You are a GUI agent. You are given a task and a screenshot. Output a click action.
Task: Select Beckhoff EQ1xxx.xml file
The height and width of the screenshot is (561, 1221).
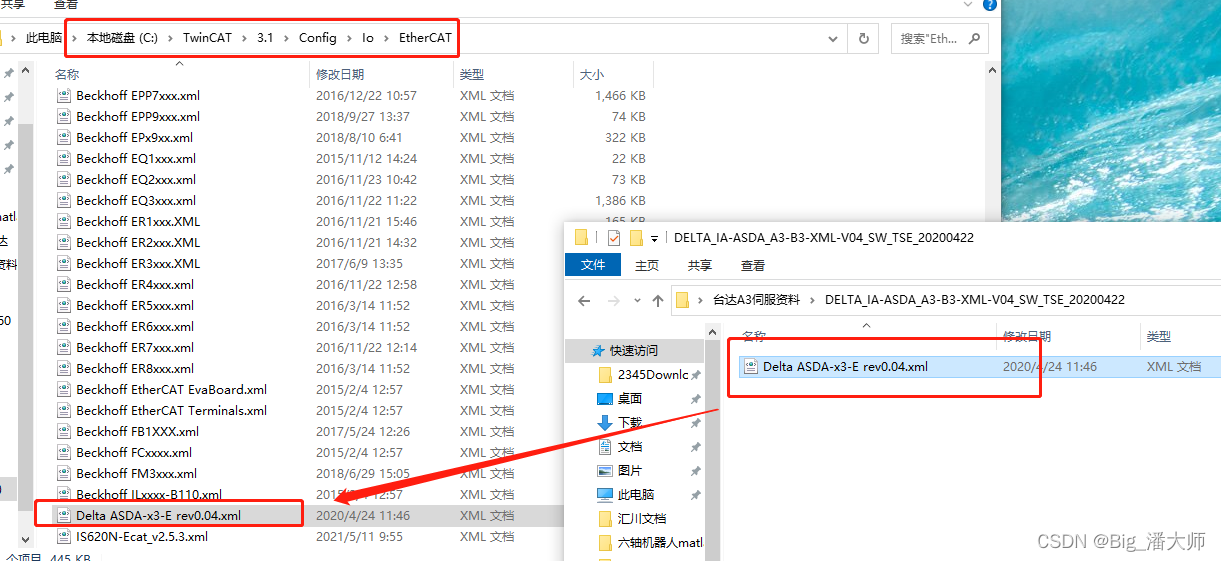[136, 159]
